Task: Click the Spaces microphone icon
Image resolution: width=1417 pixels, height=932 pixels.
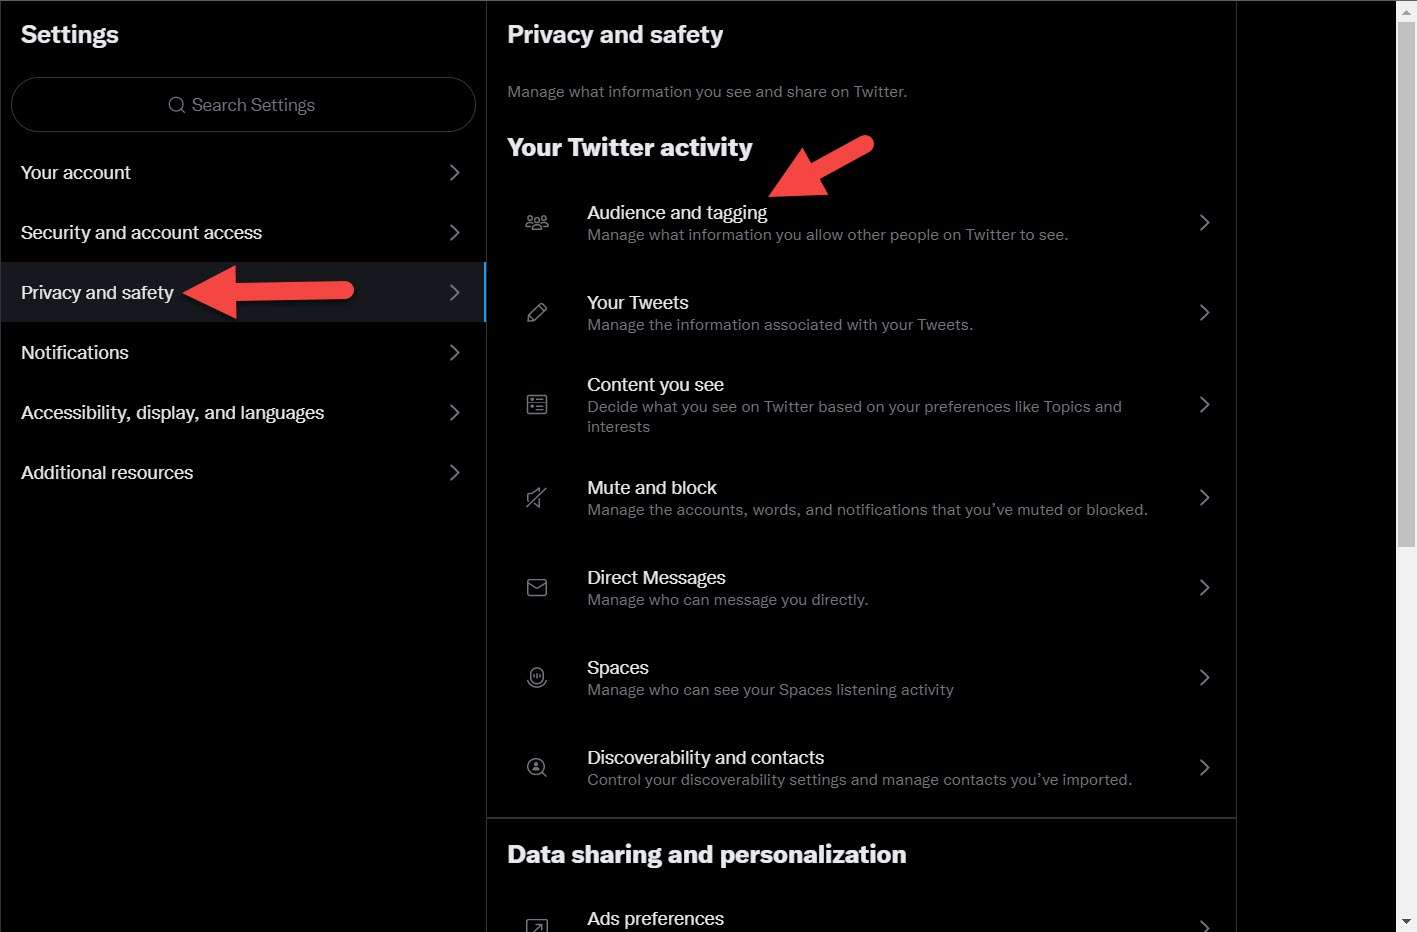Action: (x=537, y=677)
